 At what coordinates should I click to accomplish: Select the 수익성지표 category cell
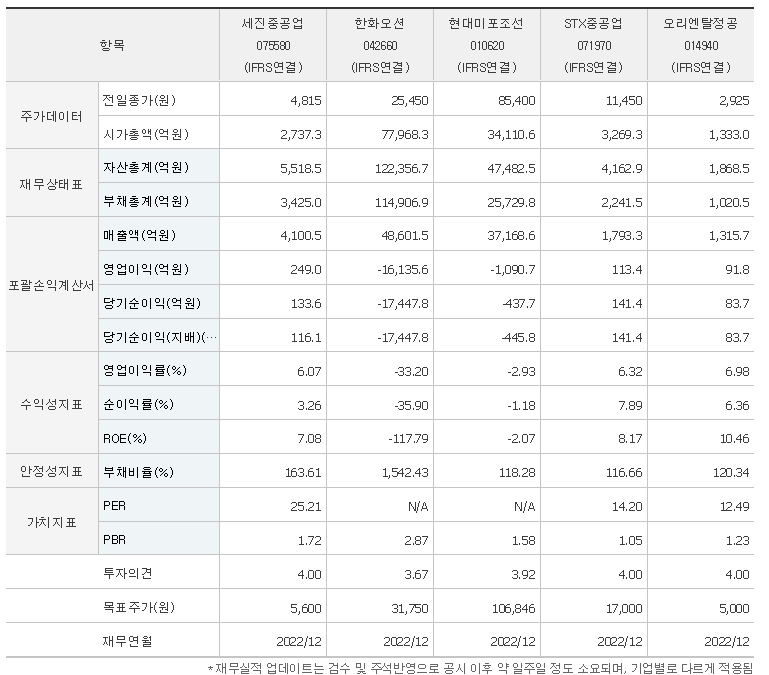(x=52, y=404)
